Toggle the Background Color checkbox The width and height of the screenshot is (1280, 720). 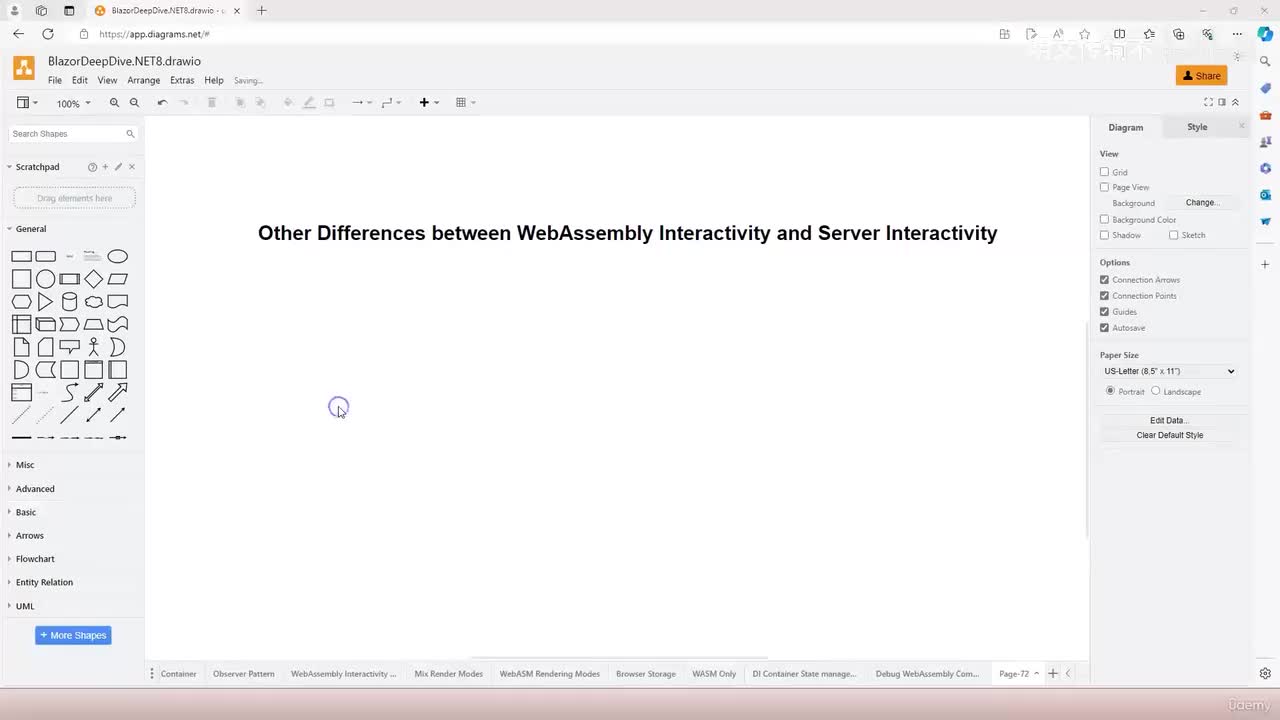(1104, 219)
